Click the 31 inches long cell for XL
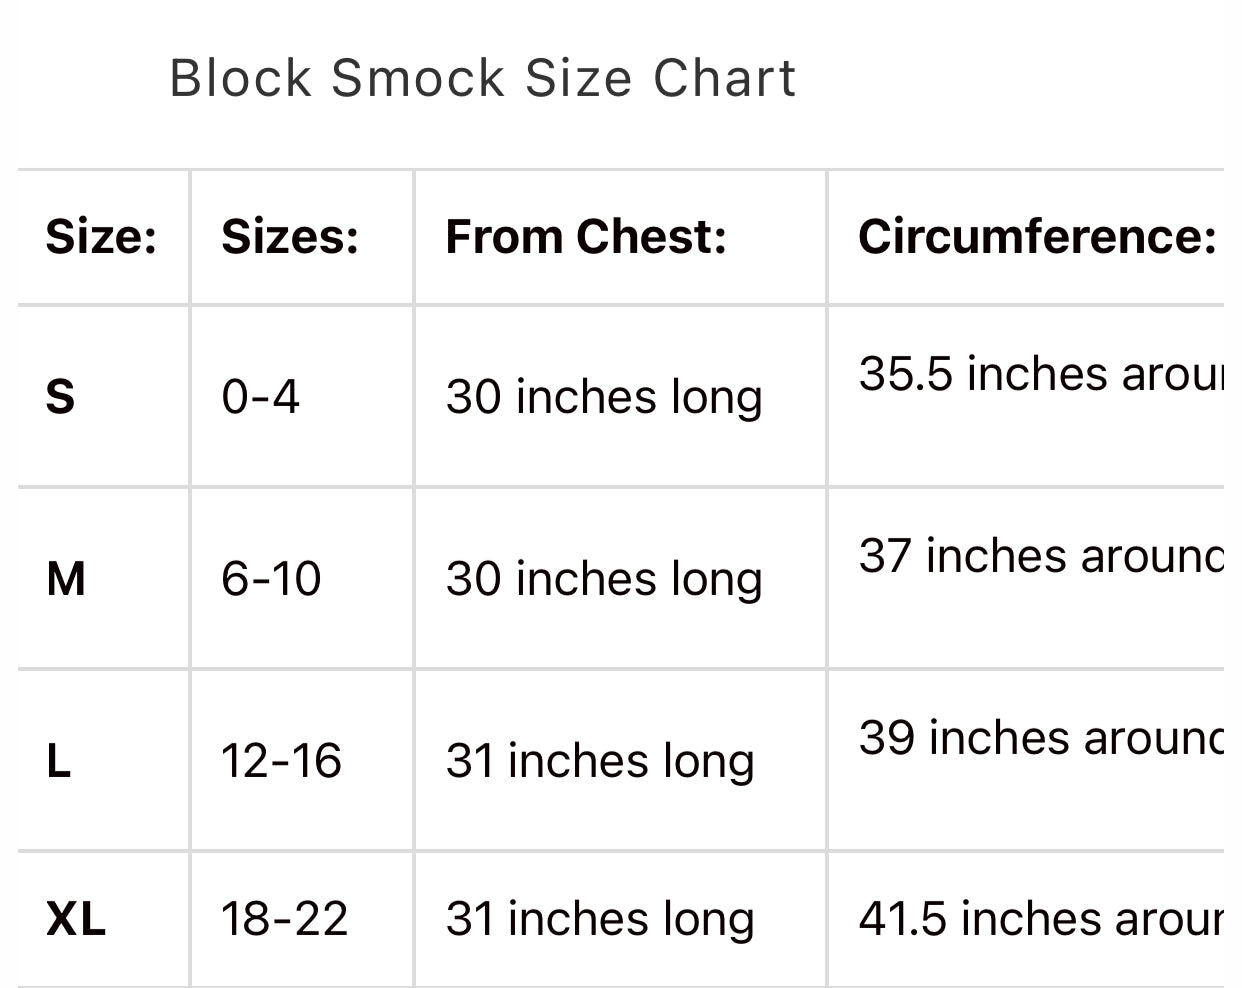This screenshot has width=1242, height=988. tap(600, 919)
